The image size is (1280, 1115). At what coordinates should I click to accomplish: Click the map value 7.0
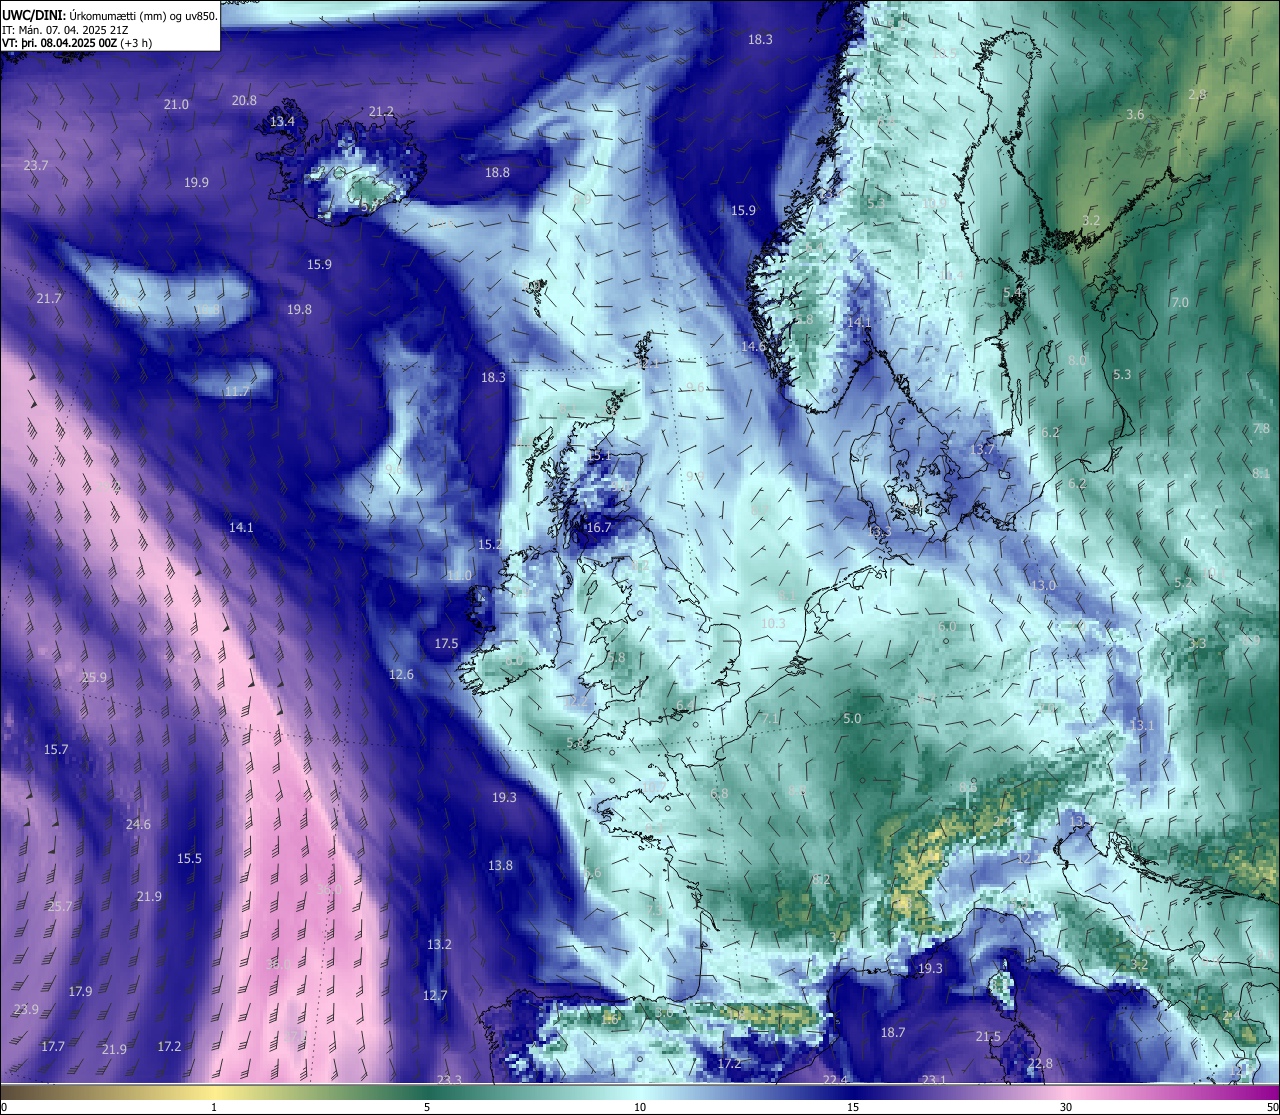pyautogui.click(x=1180, y=302)
